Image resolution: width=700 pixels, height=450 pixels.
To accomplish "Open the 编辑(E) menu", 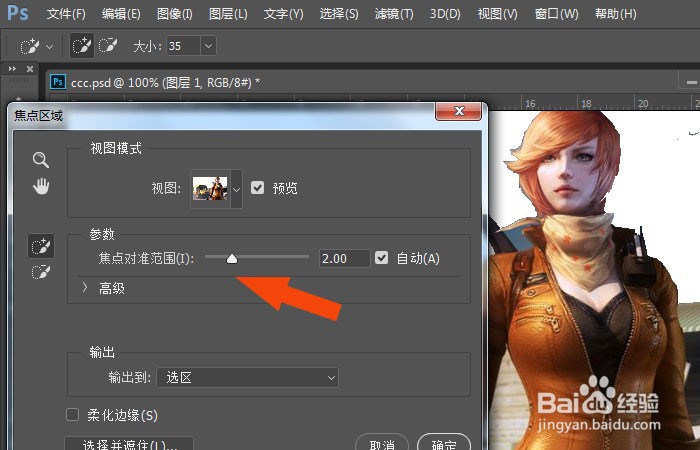I will tap(121, 14).
